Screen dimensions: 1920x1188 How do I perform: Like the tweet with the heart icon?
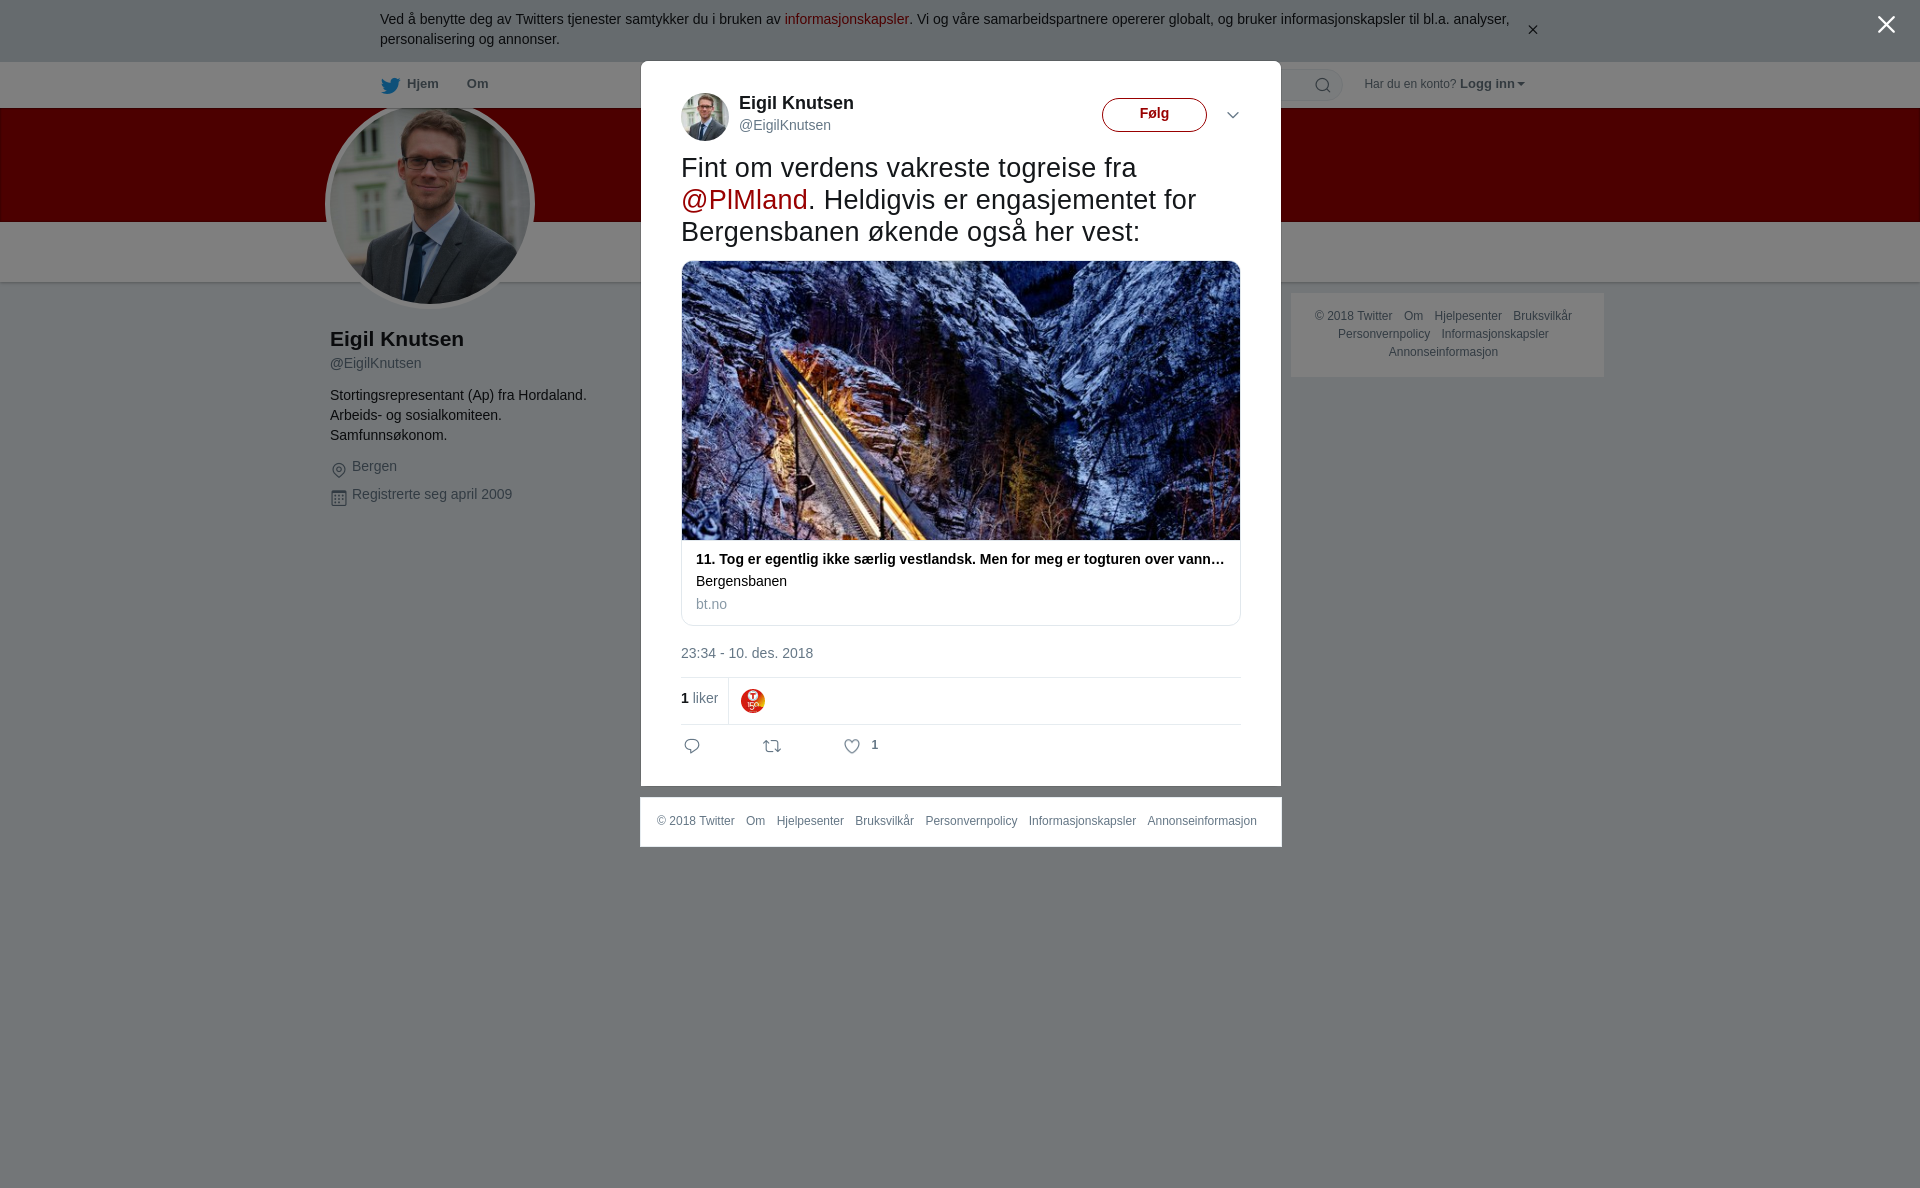point(852,746)
